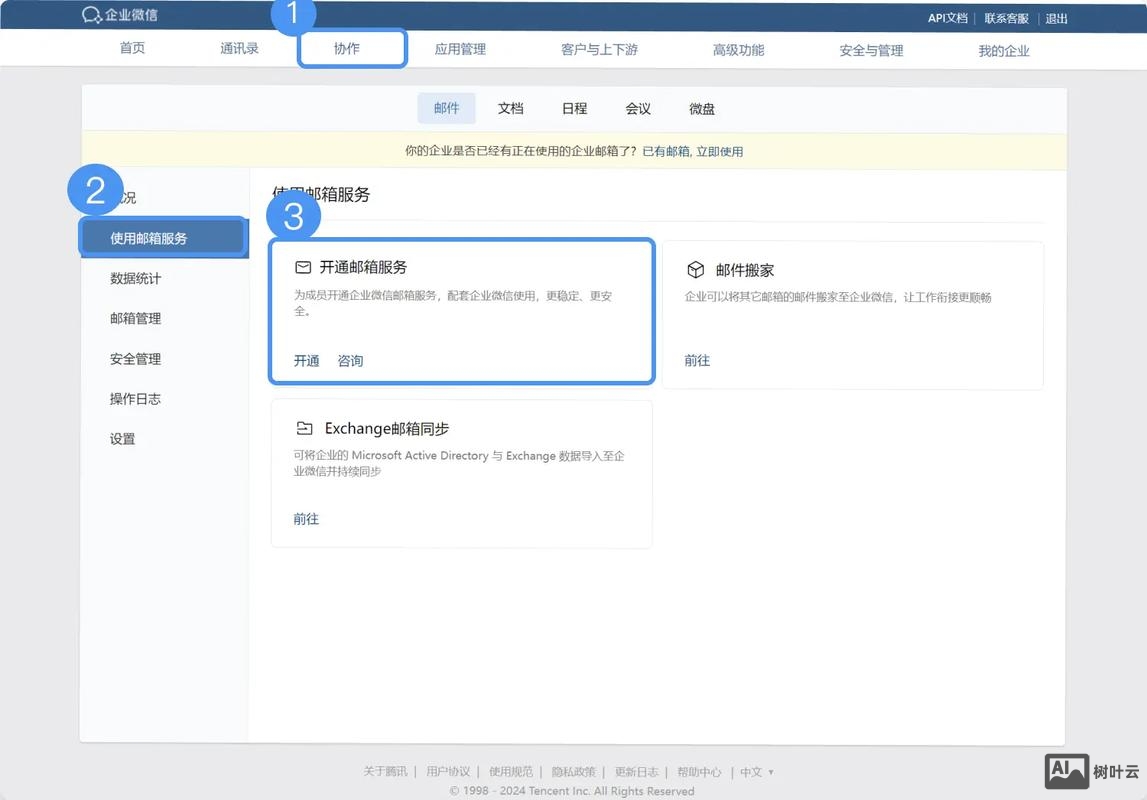Open the 客户与上下游 menu
The width and height of the screenshot is (1147, 800).
pyautogui.click(x=599, y=48)
